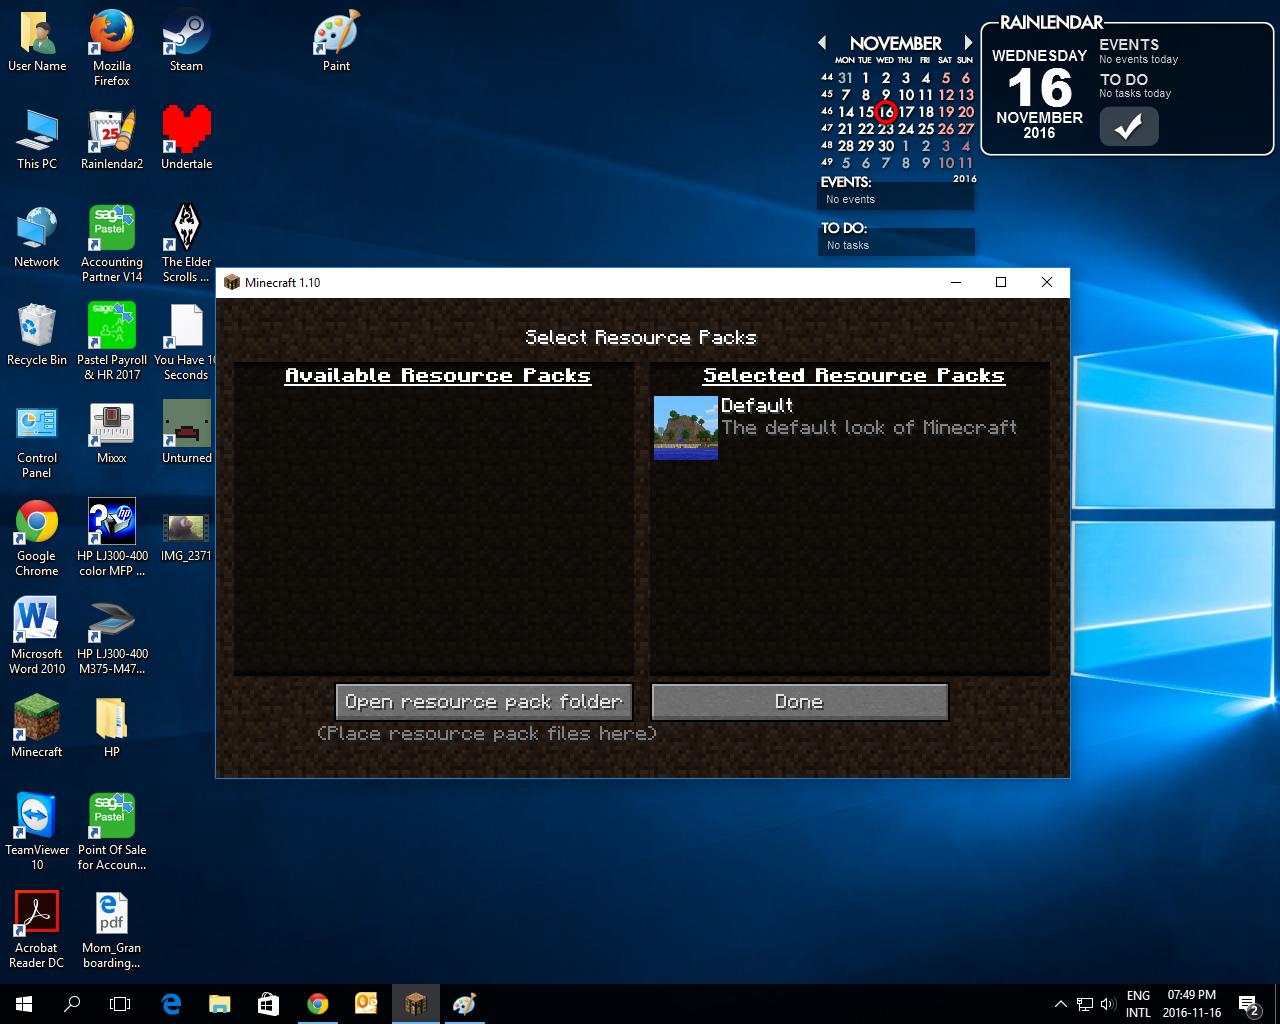Select November 16 in the calendar

pos(886,112)
